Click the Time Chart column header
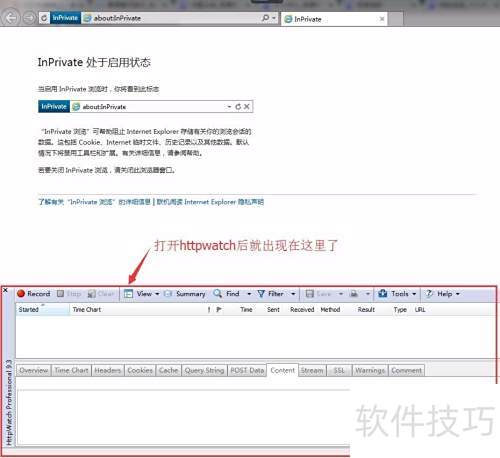Image resolution: width=500 pixels, height=458 pixels. click(87, 310)
